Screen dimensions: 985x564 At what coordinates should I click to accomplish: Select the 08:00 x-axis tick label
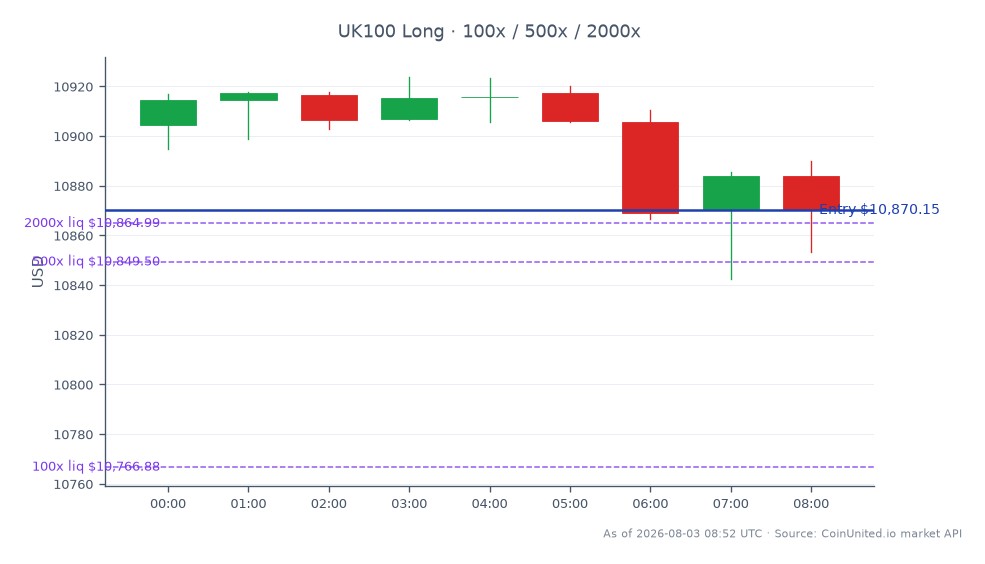(811, 504)
